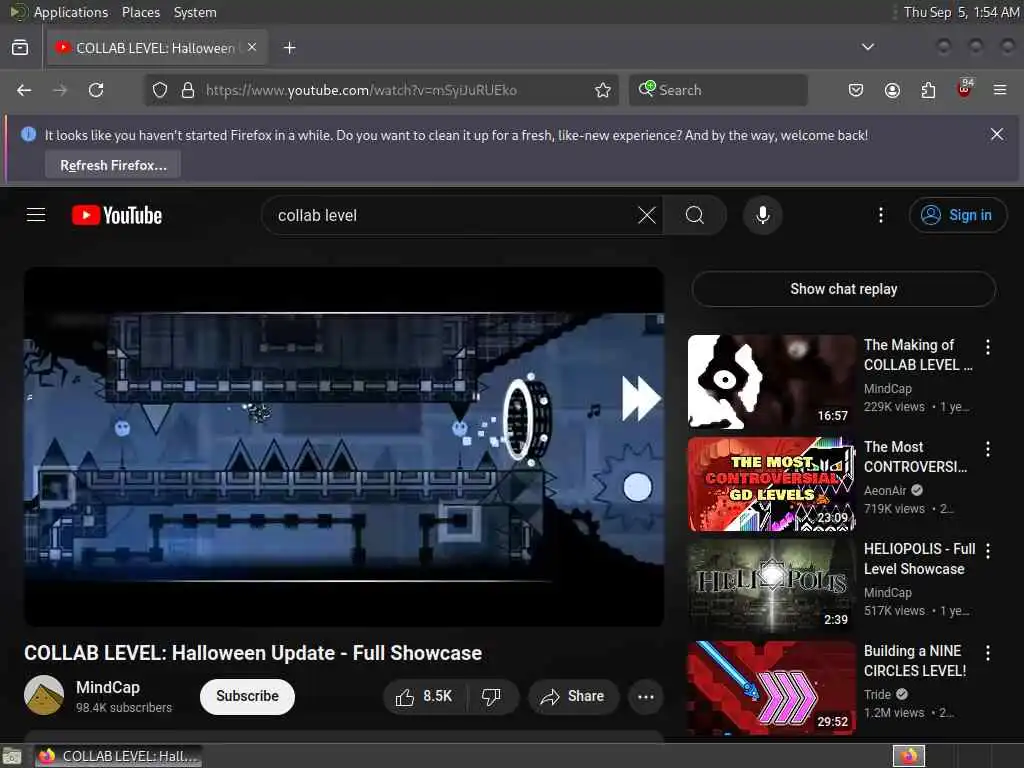Viewport: 1024px width, 768px height.
Task: Open a new tab with plus
Action: point(289,48)
